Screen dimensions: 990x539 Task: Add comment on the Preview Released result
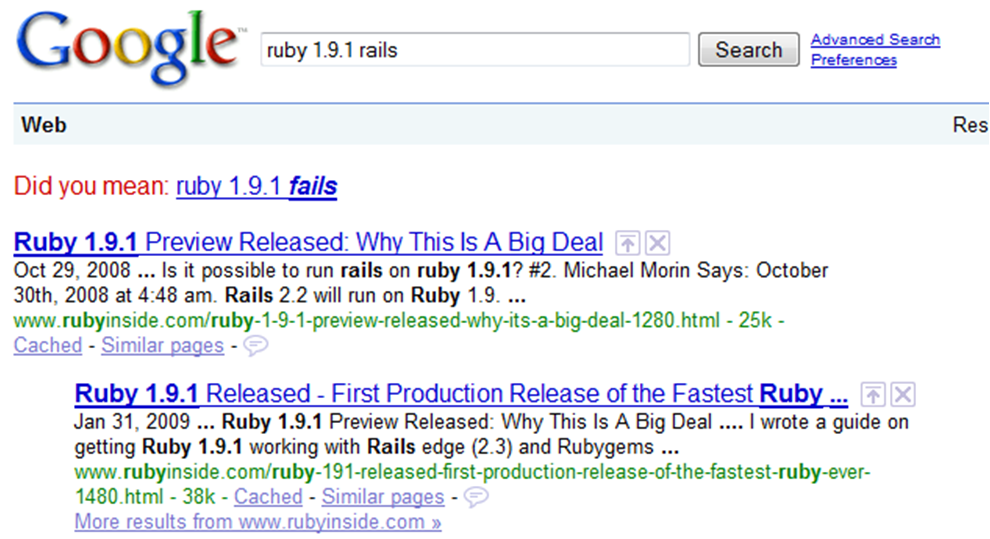coord(256,345)
